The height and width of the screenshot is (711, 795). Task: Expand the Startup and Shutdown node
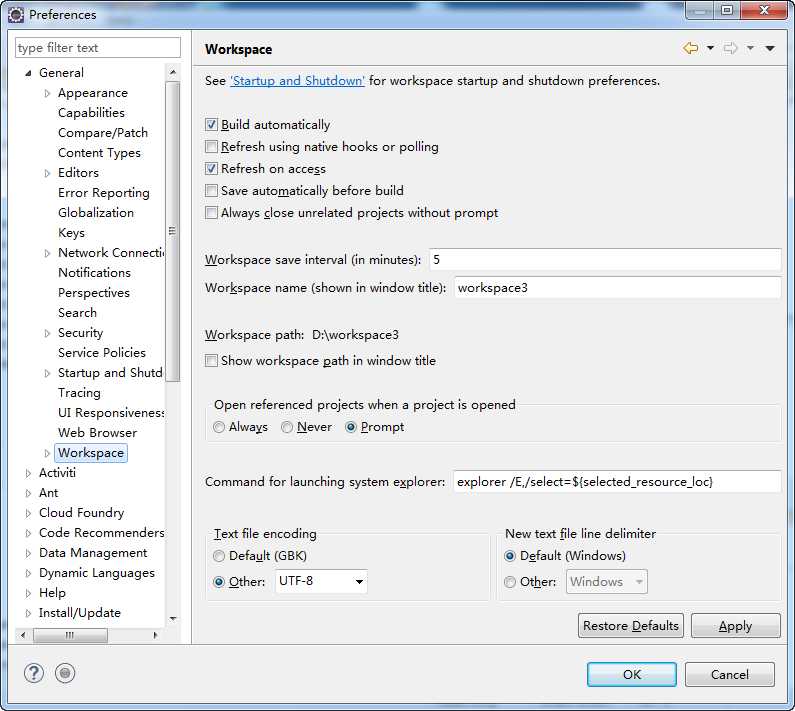coord(47,373)
